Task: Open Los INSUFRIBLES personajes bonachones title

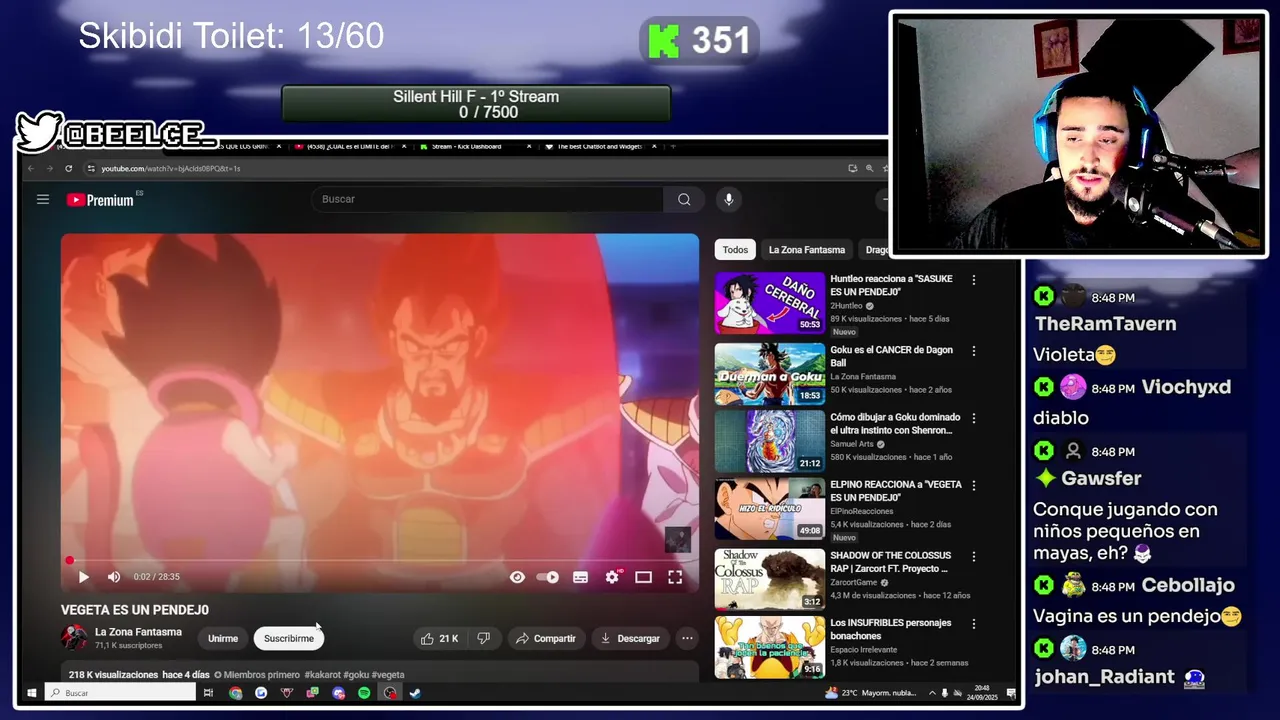Action: pyautogui.click(x=890, y=629)
